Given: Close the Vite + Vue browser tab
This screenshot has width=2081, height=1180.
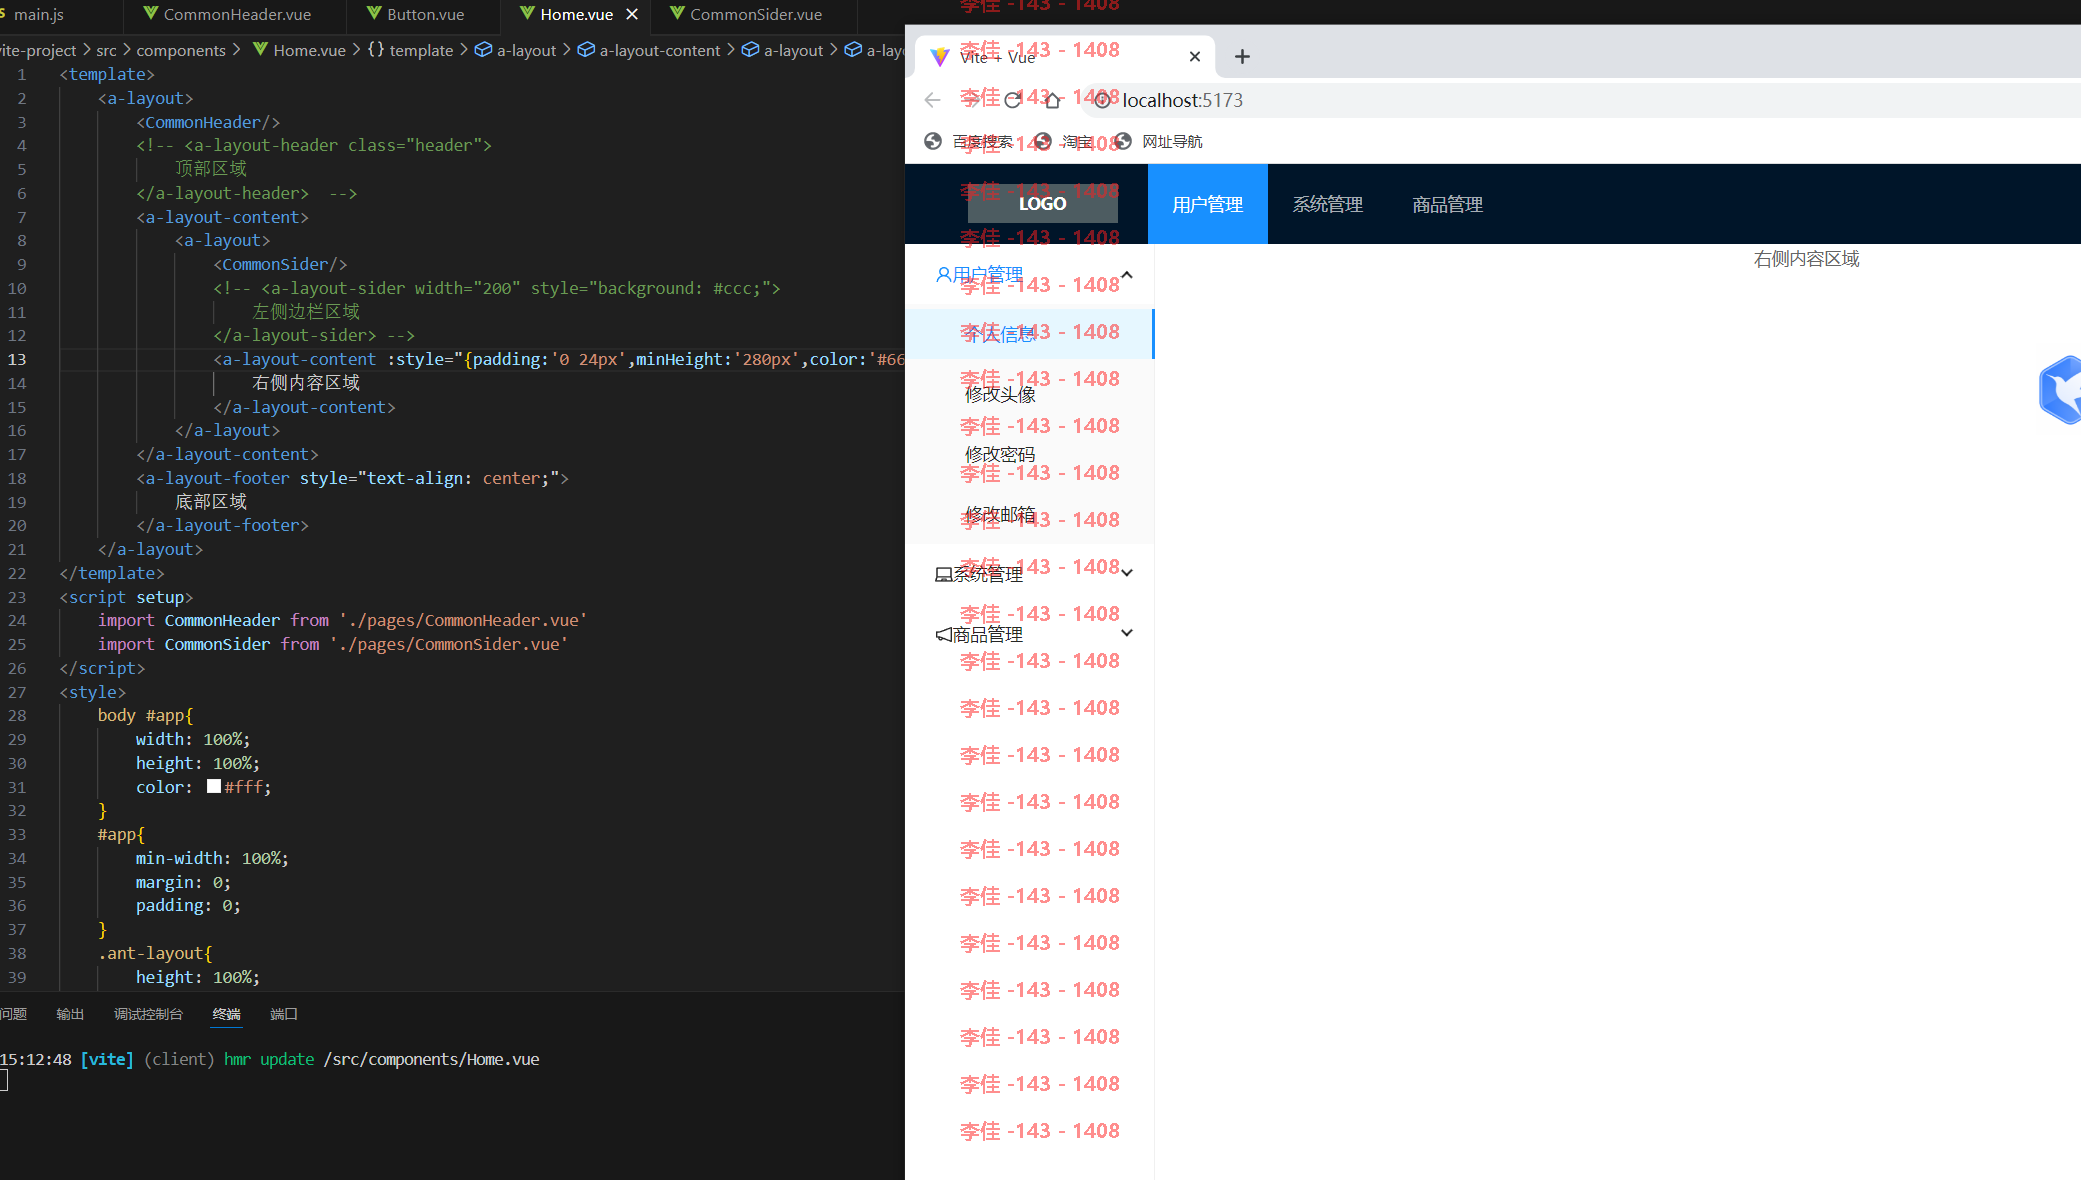Looking at the screenshot, I should pos(1194,57).
